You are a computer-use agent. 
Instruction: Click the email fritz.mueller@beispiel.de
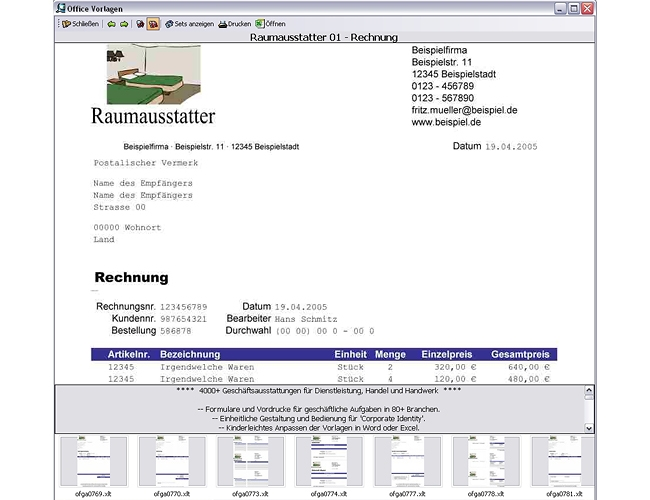click(464, 110)
